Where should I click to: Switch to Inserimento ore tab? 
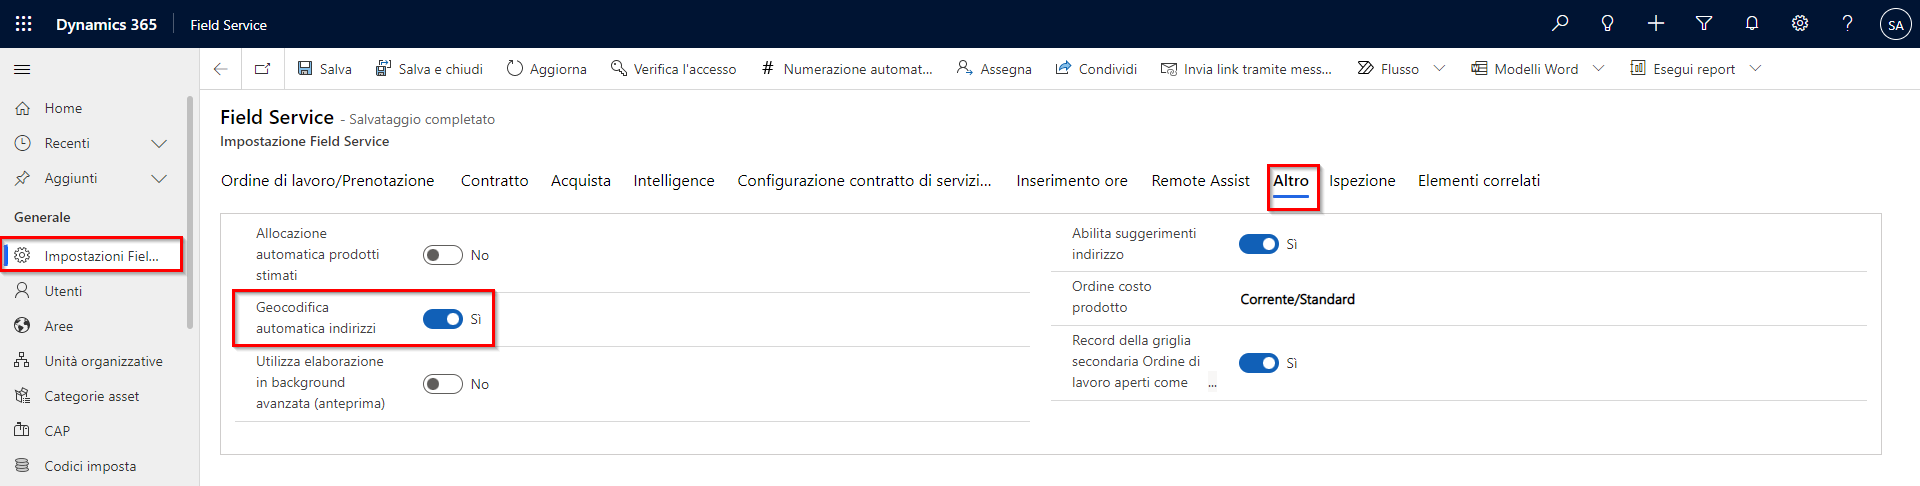click(1072, 181)
